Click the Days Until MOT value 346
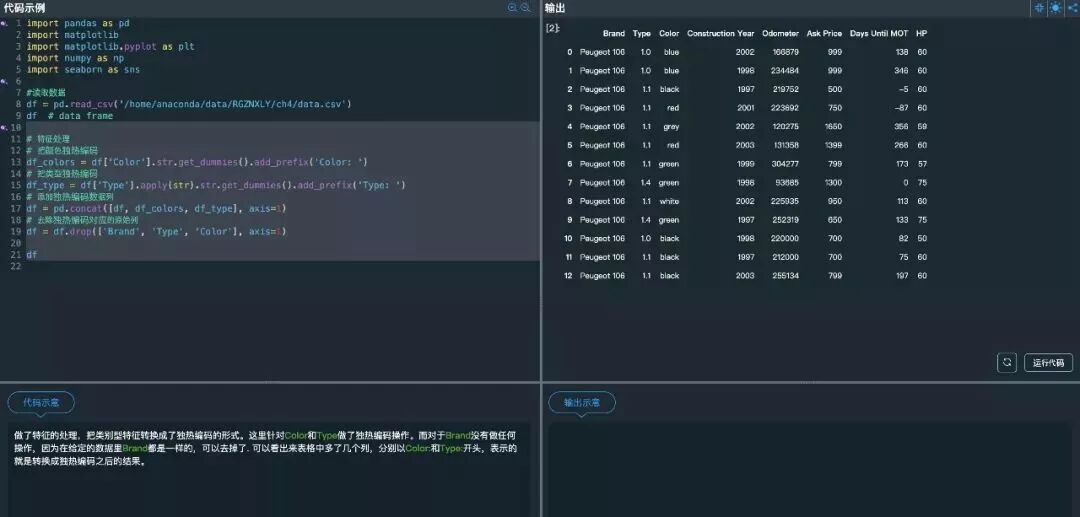1080x517 pixels. tap(901, 71)
